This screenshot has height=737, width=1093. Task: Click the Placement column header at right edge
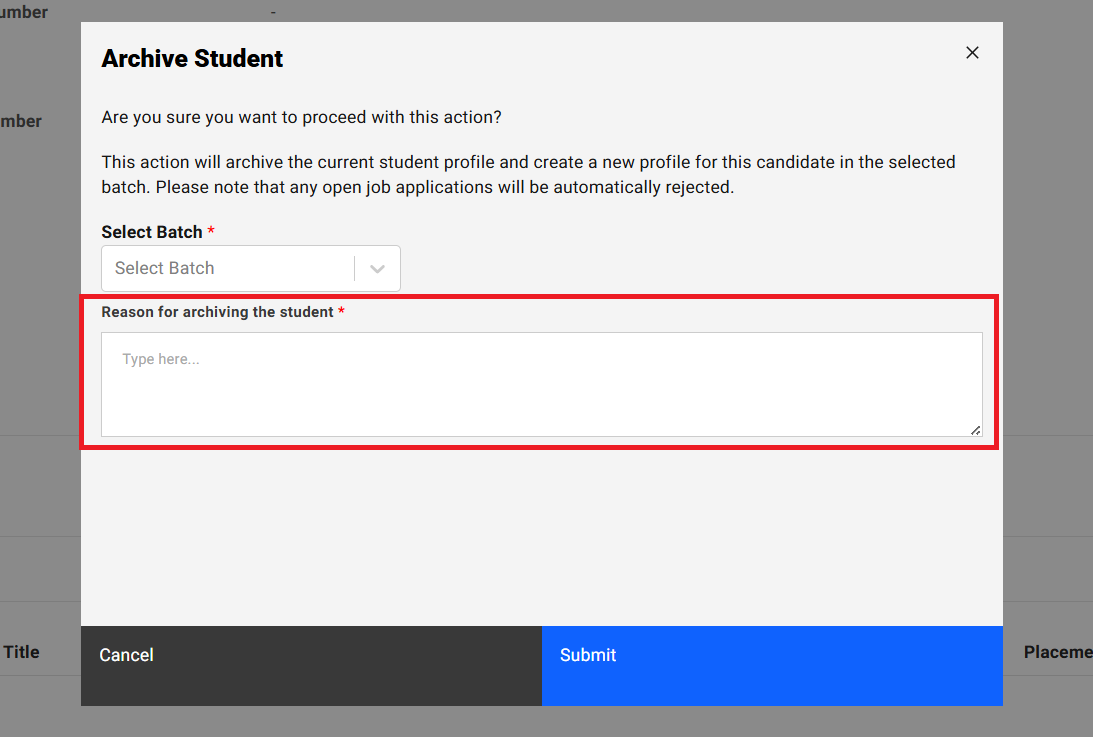point(1057,652)
